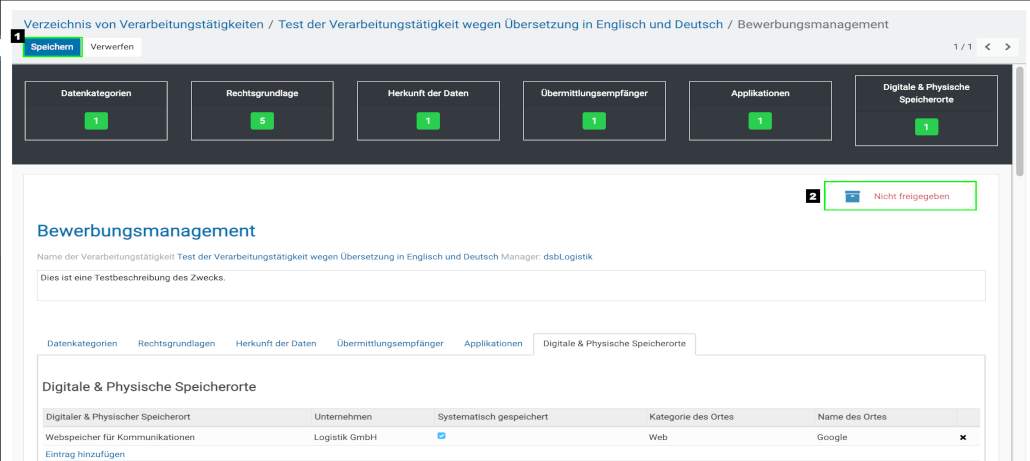Open the Applikationen tab
The height and width of the screenshot is (461, 1030).
[493, 343]
